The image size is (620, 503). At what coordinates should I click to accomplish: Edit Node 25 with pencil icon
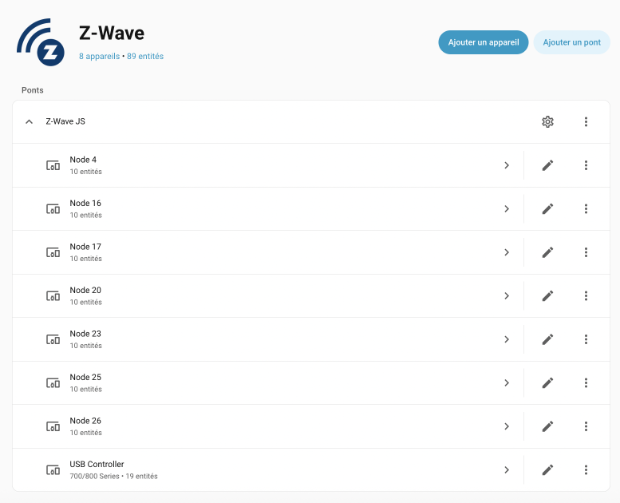click(x=547, y=383)
